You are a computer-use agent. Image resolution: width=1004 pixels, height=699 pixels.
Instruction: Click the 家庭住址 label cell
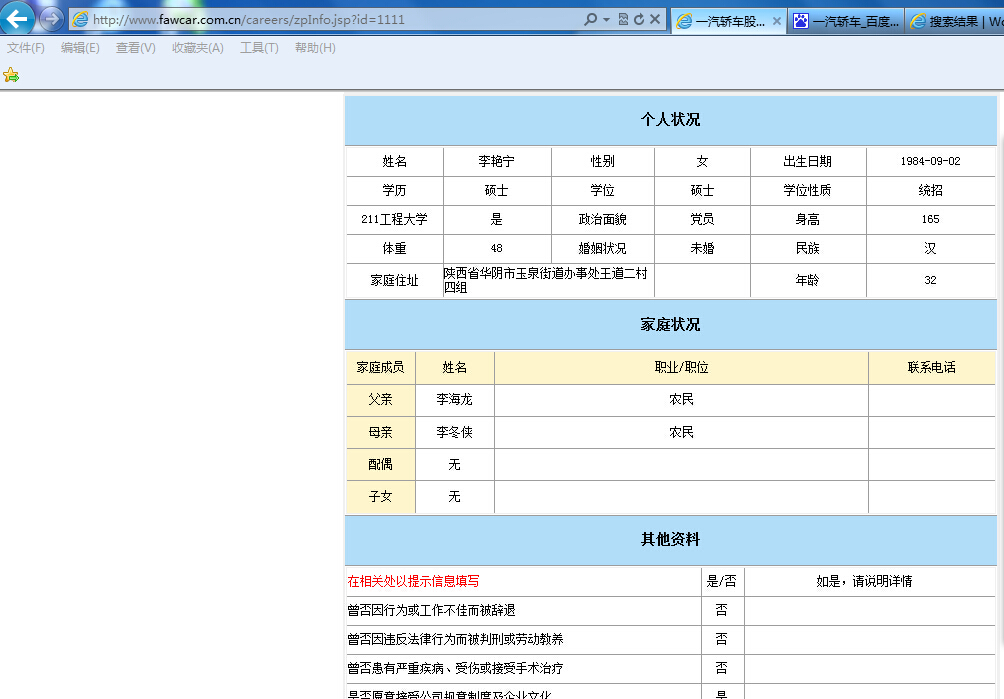394,280
